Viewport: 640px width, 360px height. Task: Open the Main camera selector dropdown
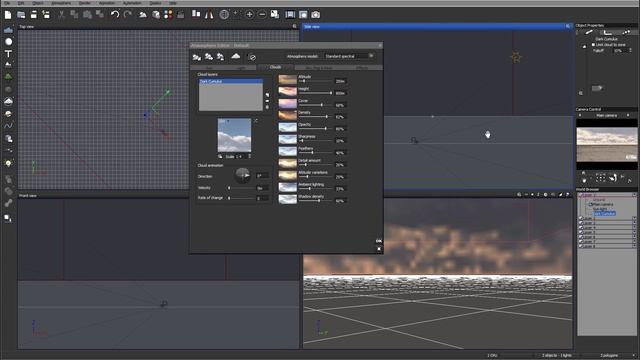[607, 116]
